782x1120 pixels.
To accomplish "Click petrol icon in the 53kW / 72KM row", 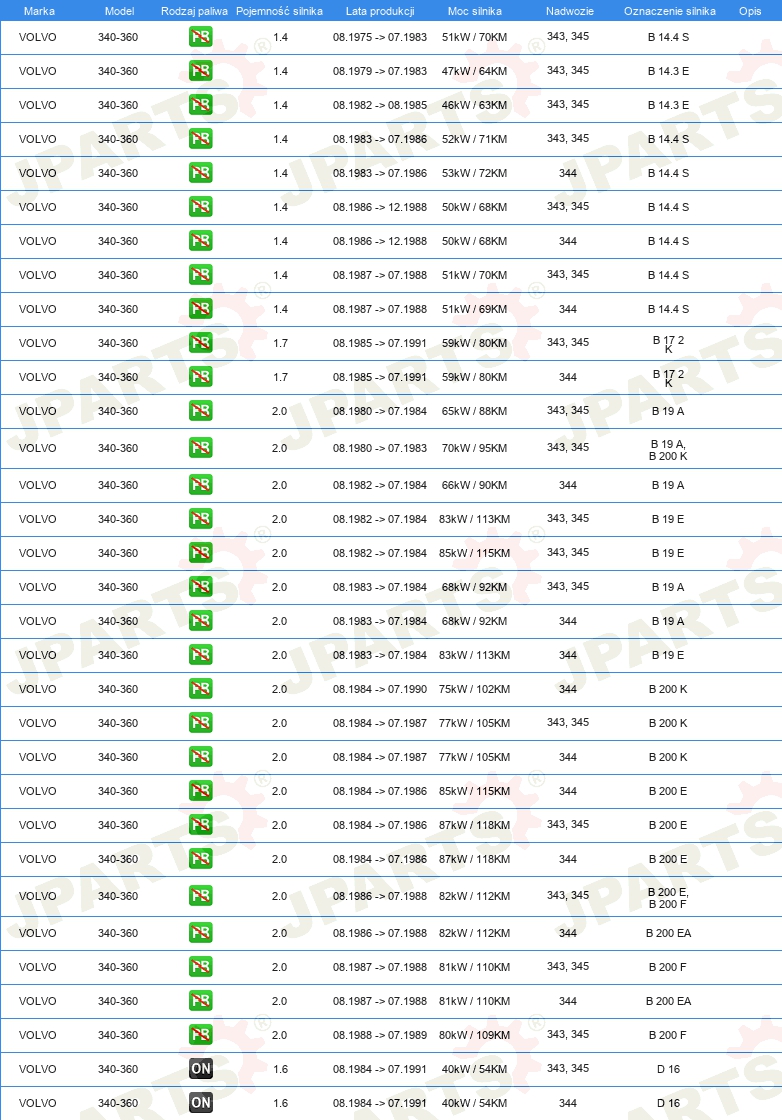I will [201, 173].
